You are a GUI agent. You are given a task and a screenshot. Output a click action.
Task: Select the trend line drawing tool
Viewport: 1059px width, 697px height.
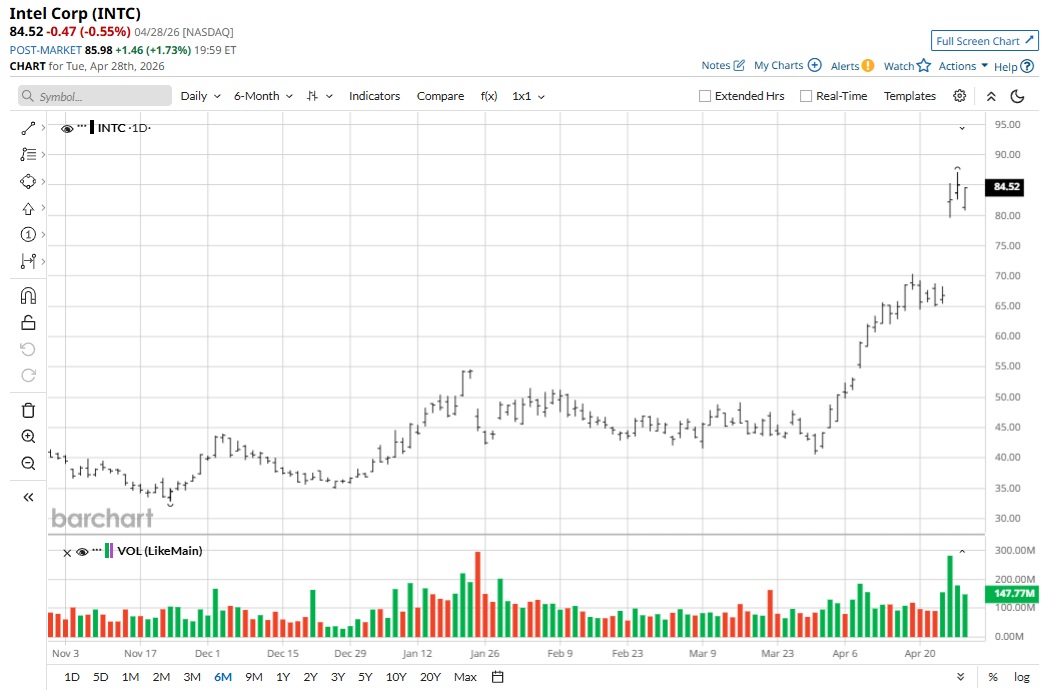(x=28, y=128)
